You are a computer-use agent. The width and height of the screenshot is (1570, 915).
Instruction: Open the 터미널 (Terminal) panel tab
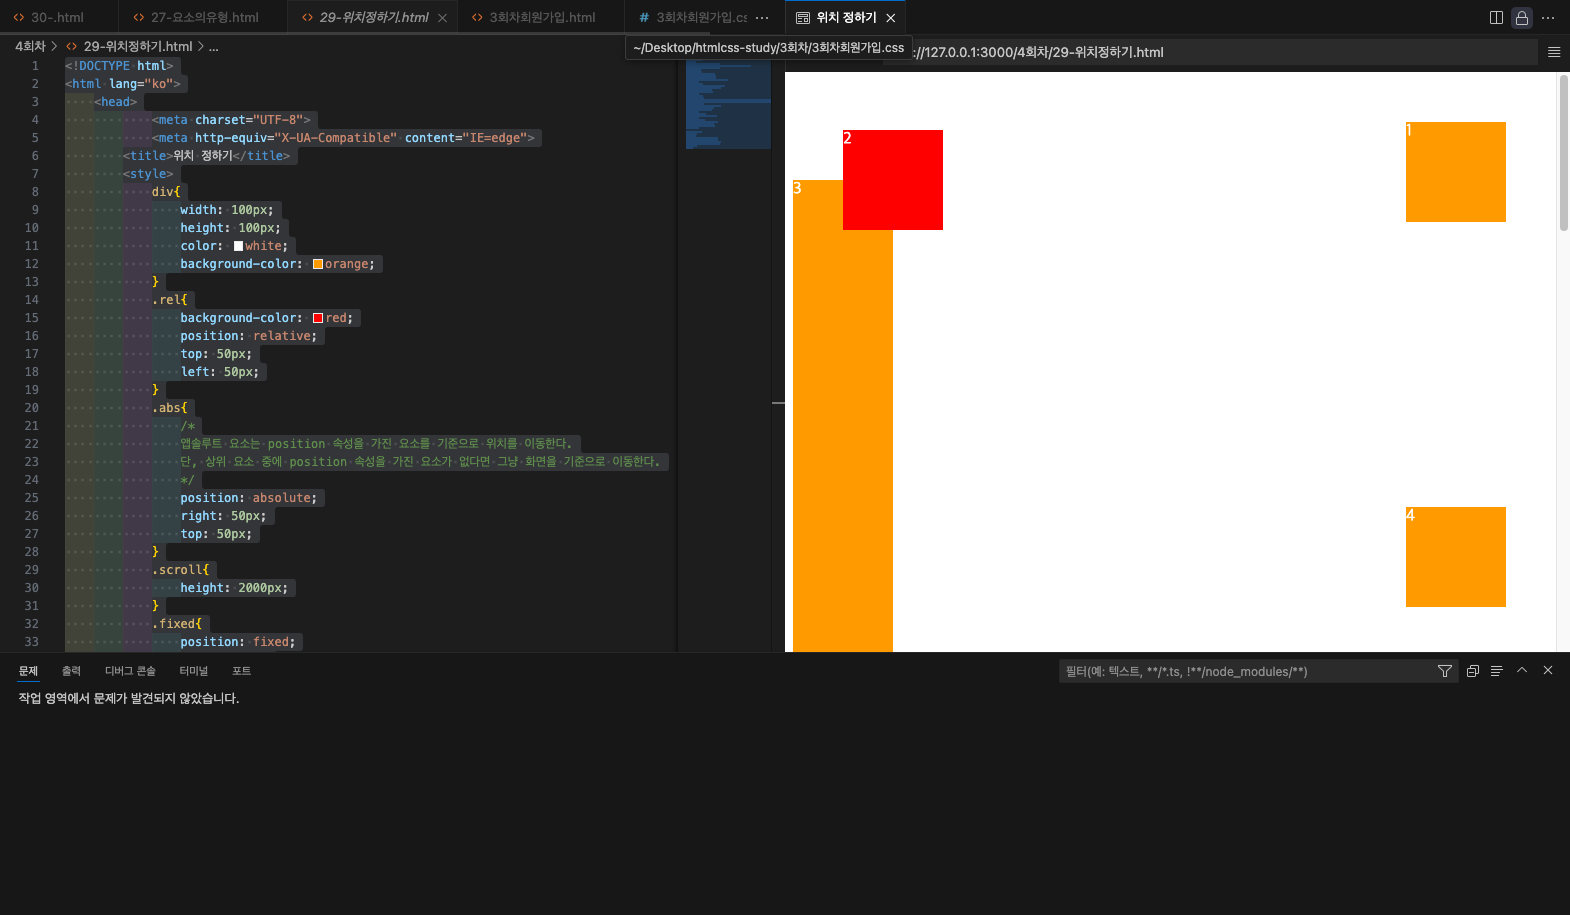[193, 671]
